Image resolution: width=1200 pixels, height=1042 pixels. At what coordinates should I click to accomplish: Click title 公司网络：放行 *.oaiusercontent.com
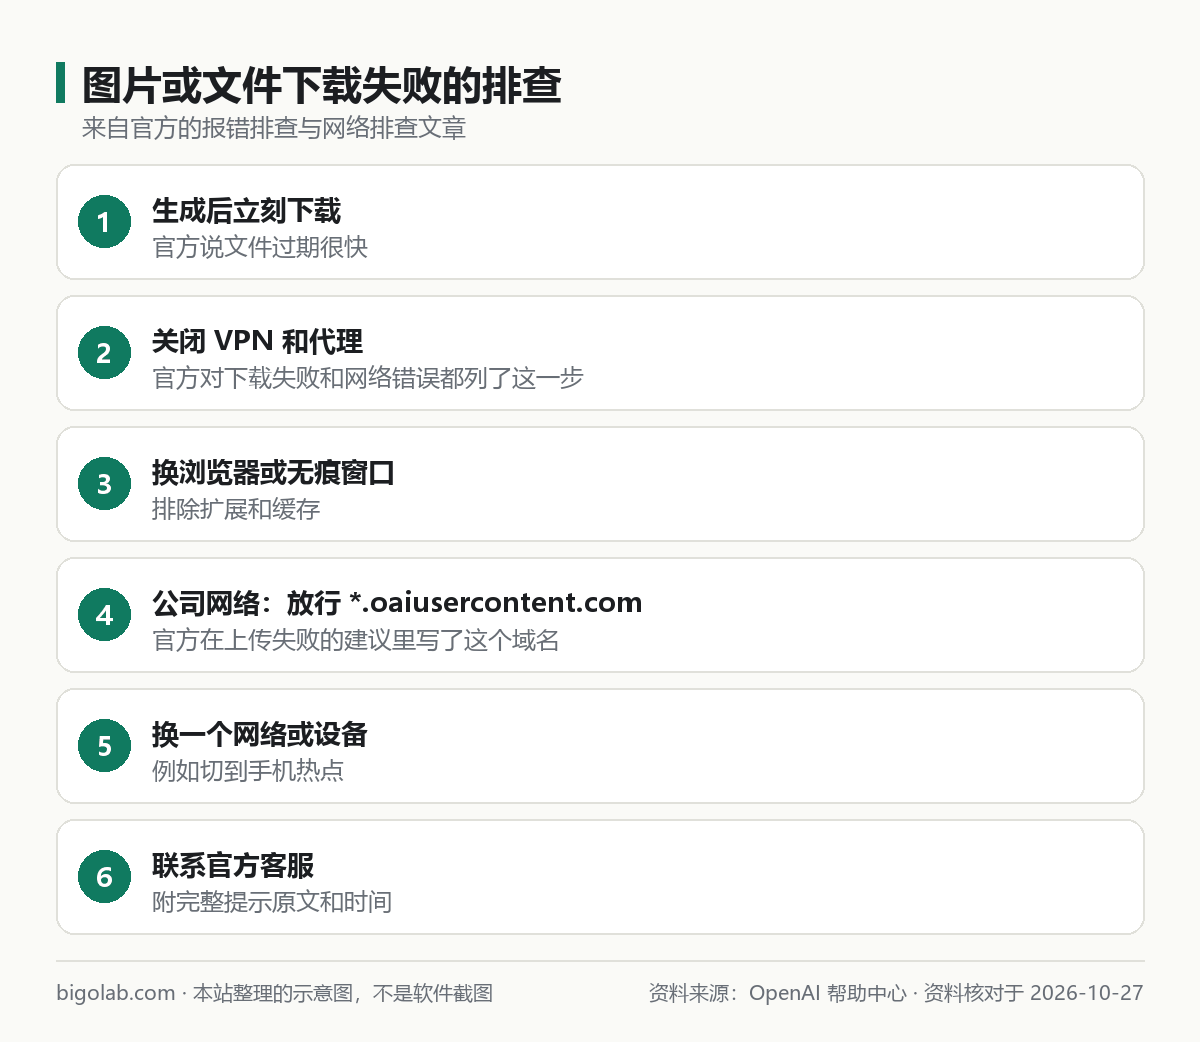pyautogui.click(x=397, y=603)
